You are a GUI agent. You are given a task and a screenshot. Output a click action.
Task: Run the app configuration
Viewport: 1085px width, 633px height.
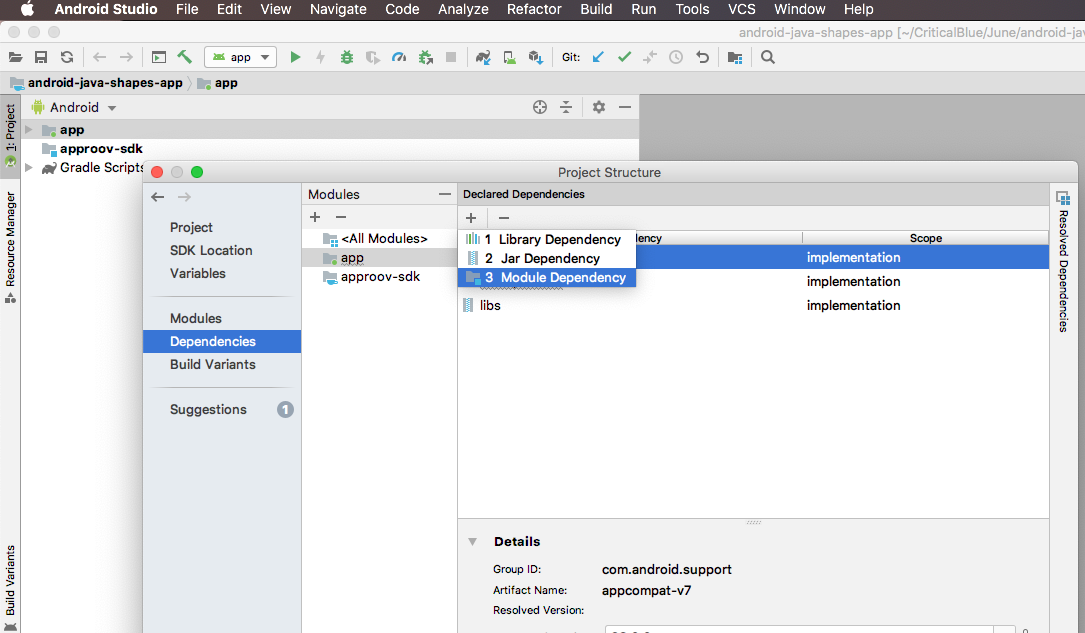tap(295, 57)
